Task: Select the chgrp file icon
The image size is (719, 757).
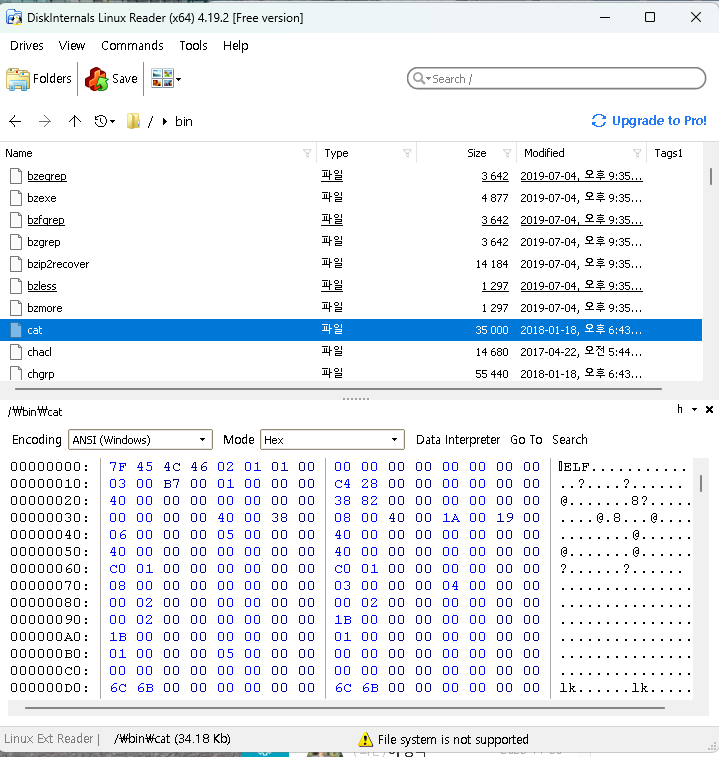Action: pos(16,373)
